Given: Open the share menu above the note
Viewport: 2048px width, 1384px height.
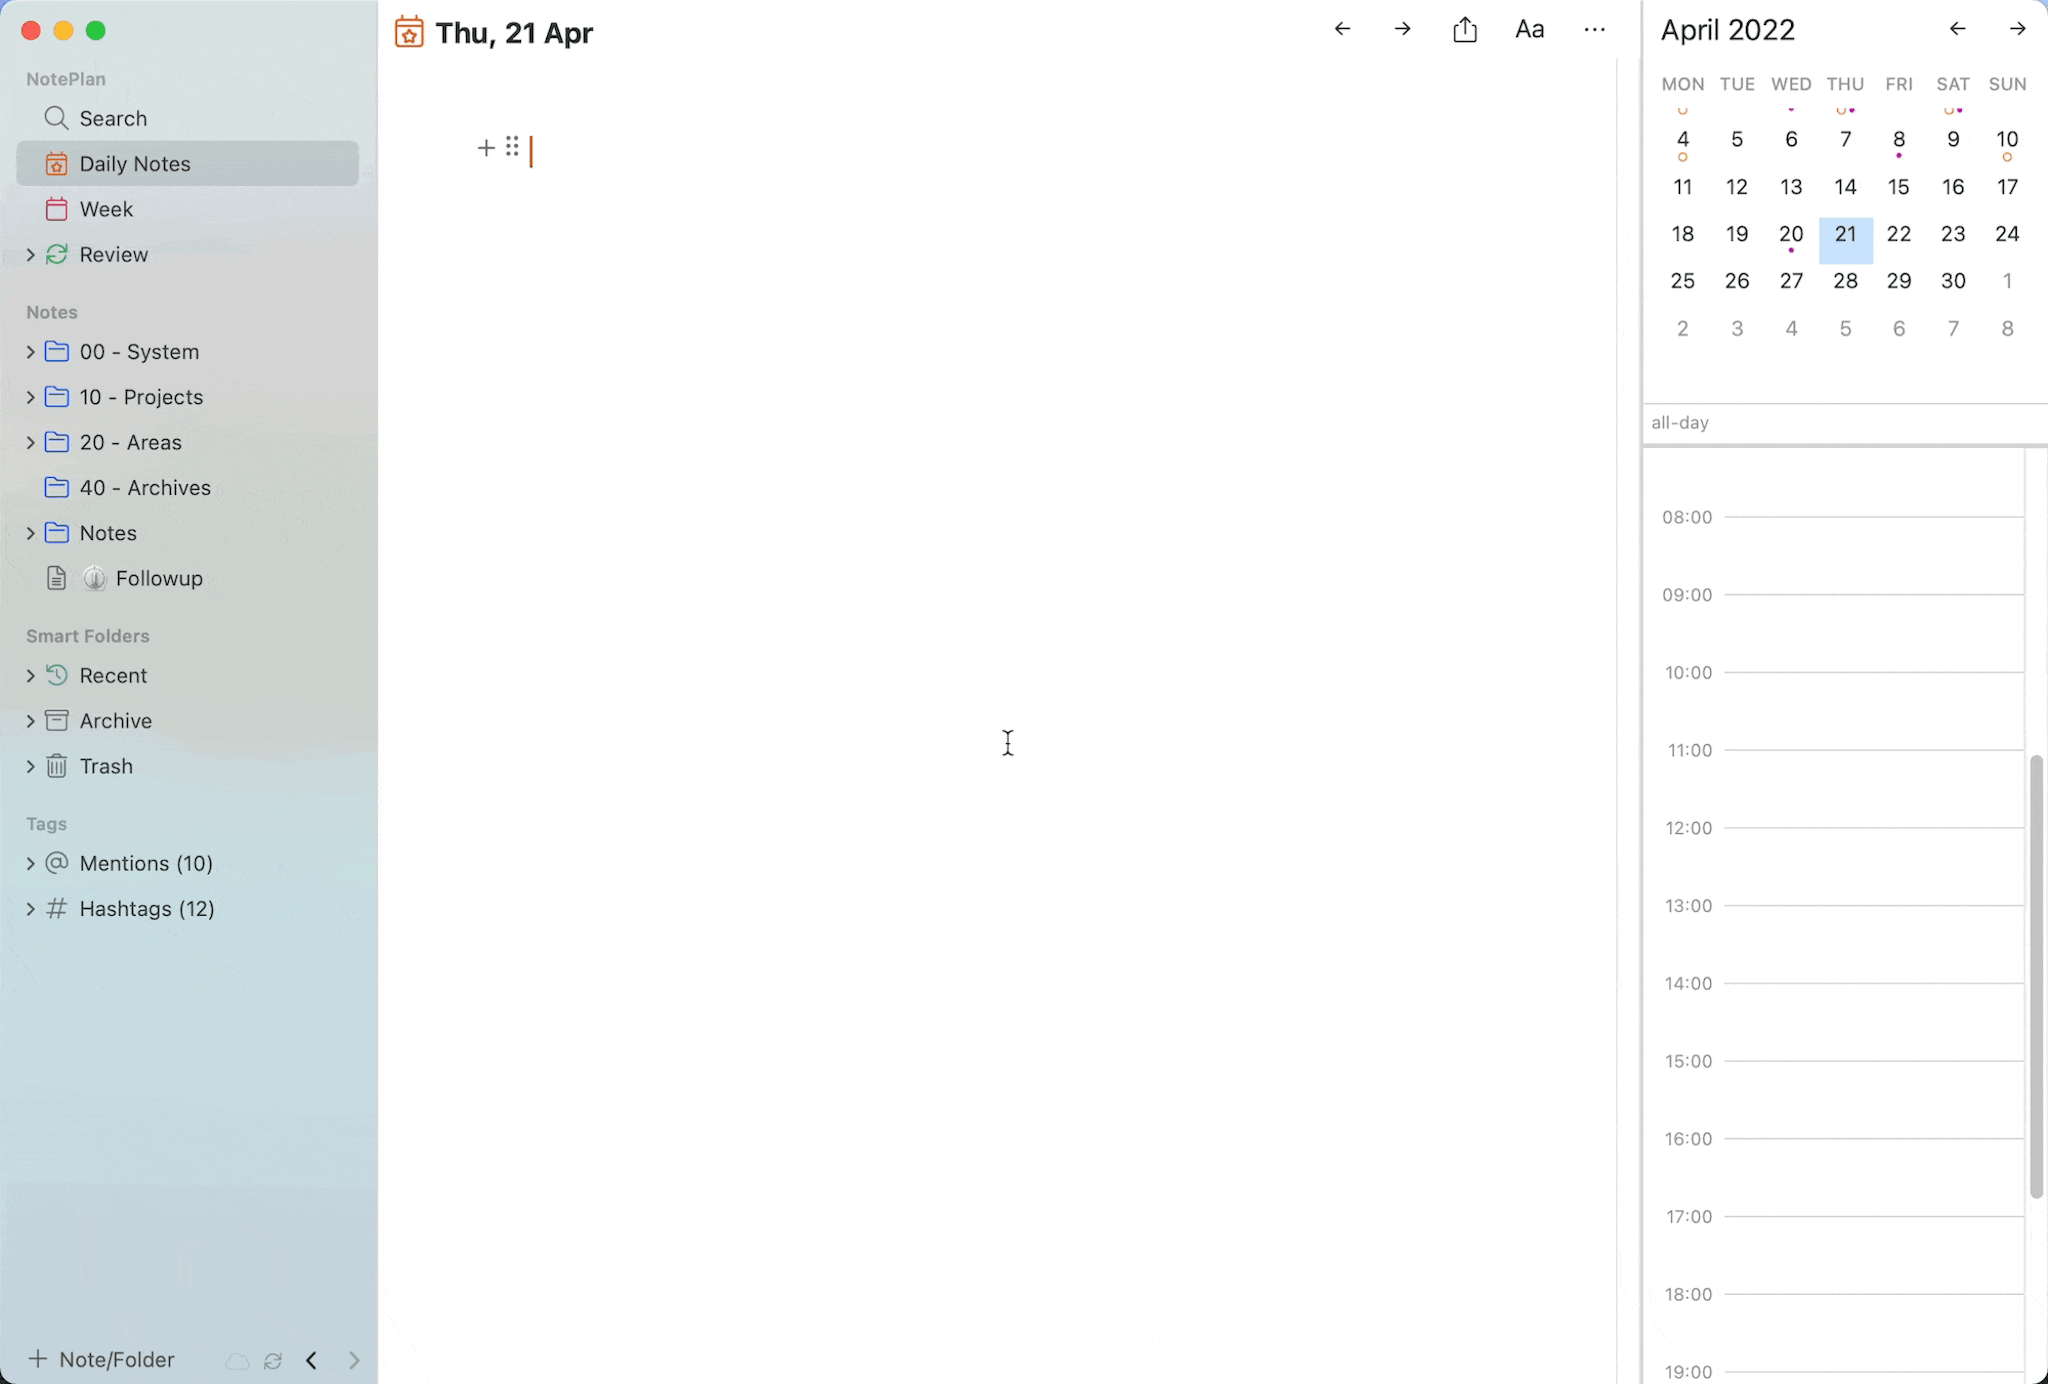Looking at the screenshot, I should [x=1465, y=29].
